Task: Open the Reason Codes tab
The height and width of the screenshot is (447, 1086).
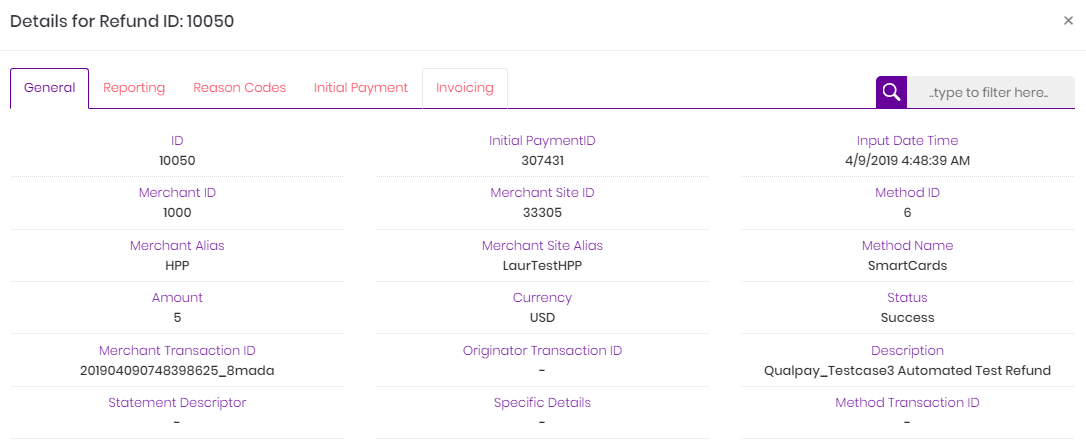Action: 240,88
